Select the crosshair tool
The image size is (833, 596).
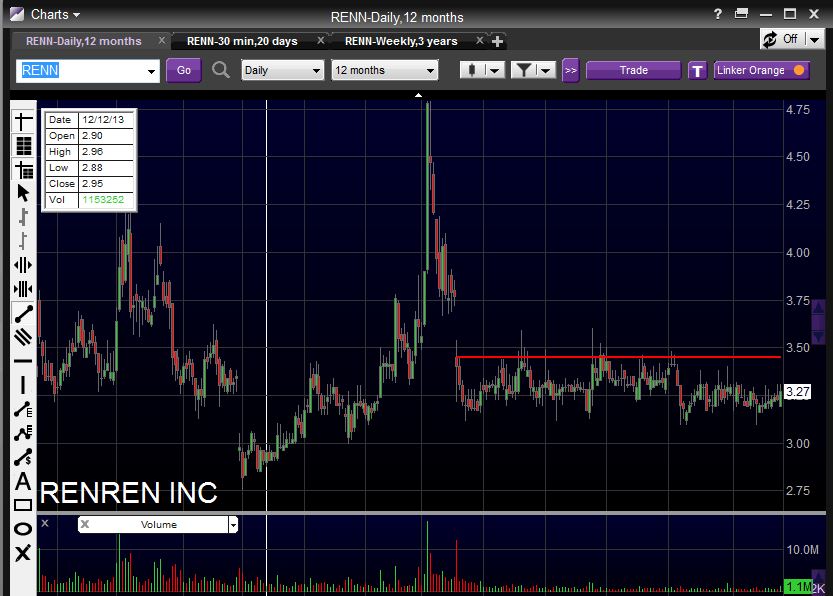tap(23, 121)
